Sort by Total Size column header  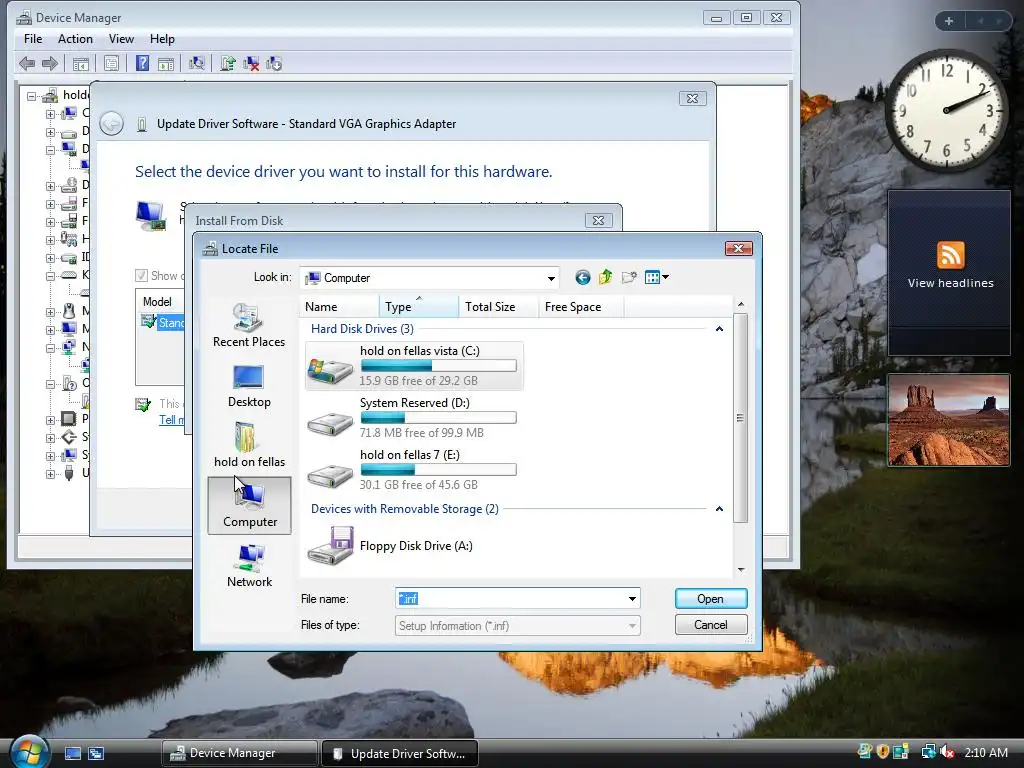[x=498, y=307]
